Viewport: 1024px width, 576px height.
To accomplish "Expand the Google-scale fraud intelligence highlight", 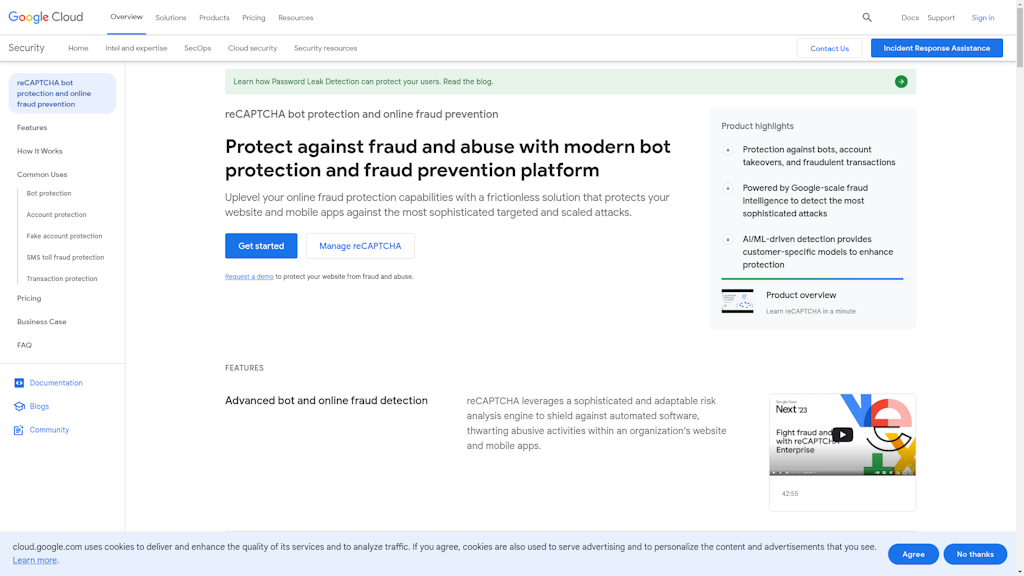I will [x=728, y=188].
